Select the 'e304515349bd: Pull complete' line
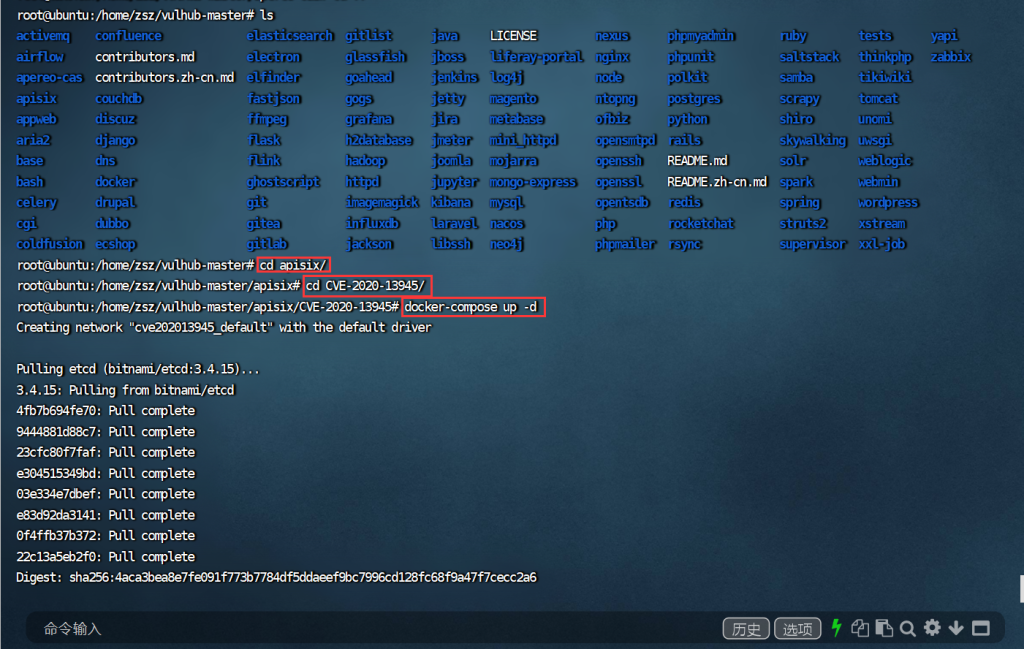 pos(106,473)
